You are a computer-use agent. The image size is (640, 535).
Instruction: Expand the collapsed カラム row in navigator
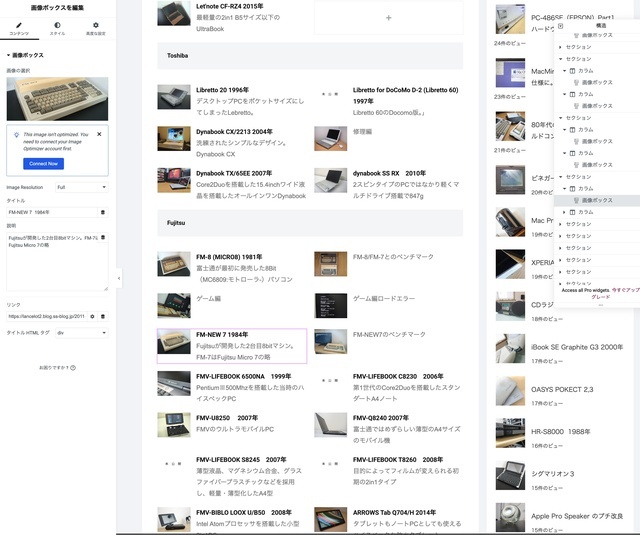click(564, 212)
